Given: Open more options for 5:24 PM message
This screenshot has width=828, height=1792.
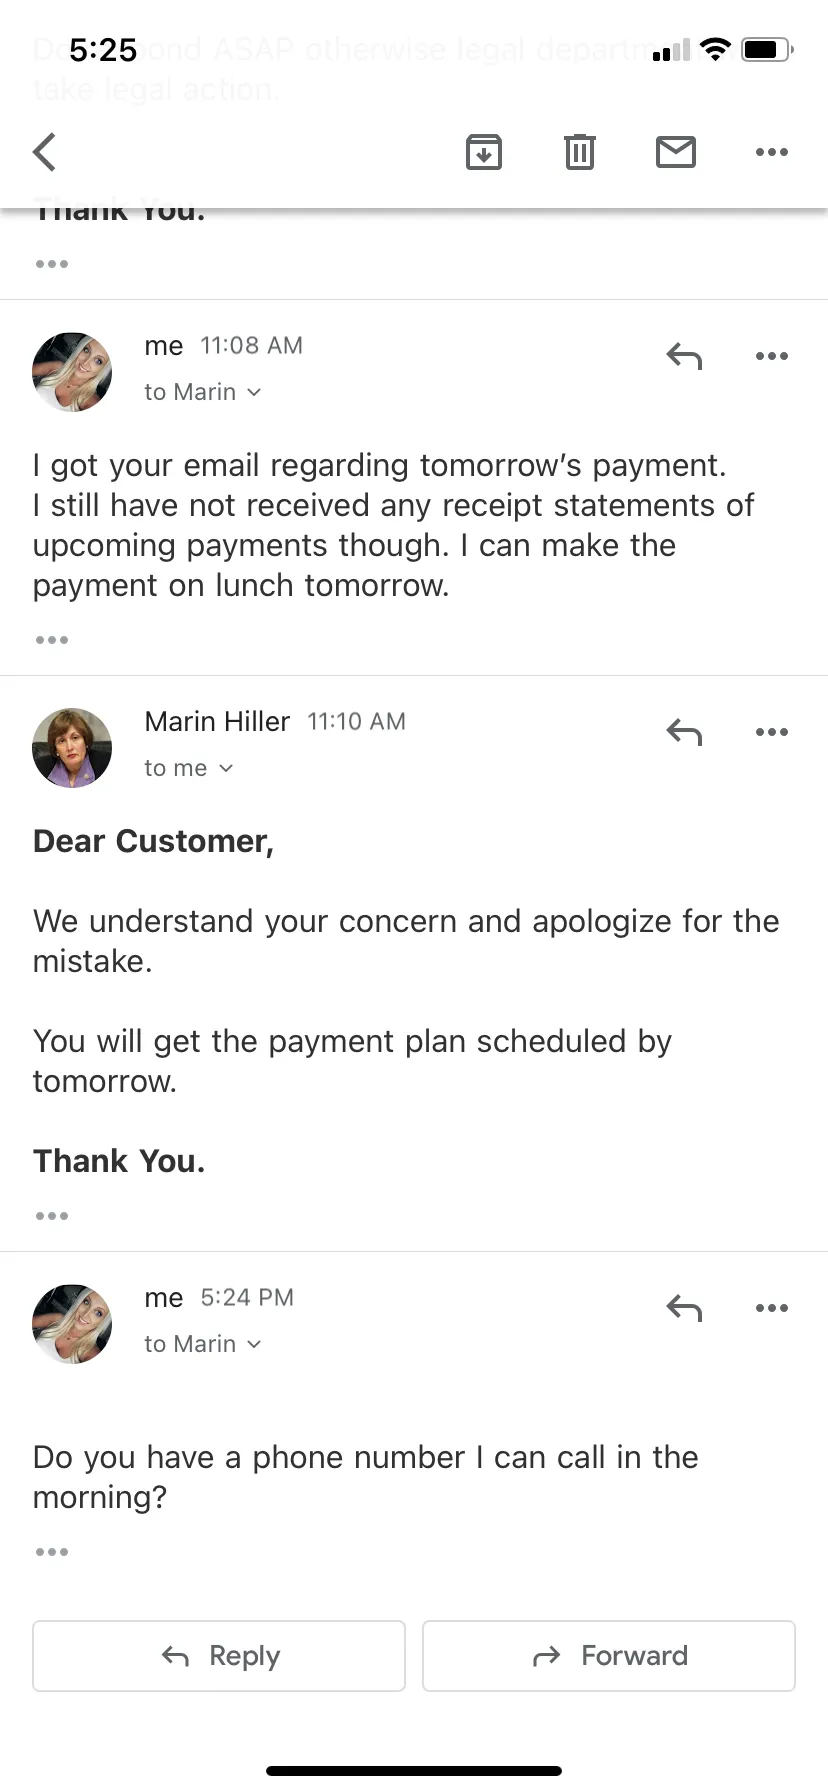Looking at the screenshot, I should (x=772, y=1308).
